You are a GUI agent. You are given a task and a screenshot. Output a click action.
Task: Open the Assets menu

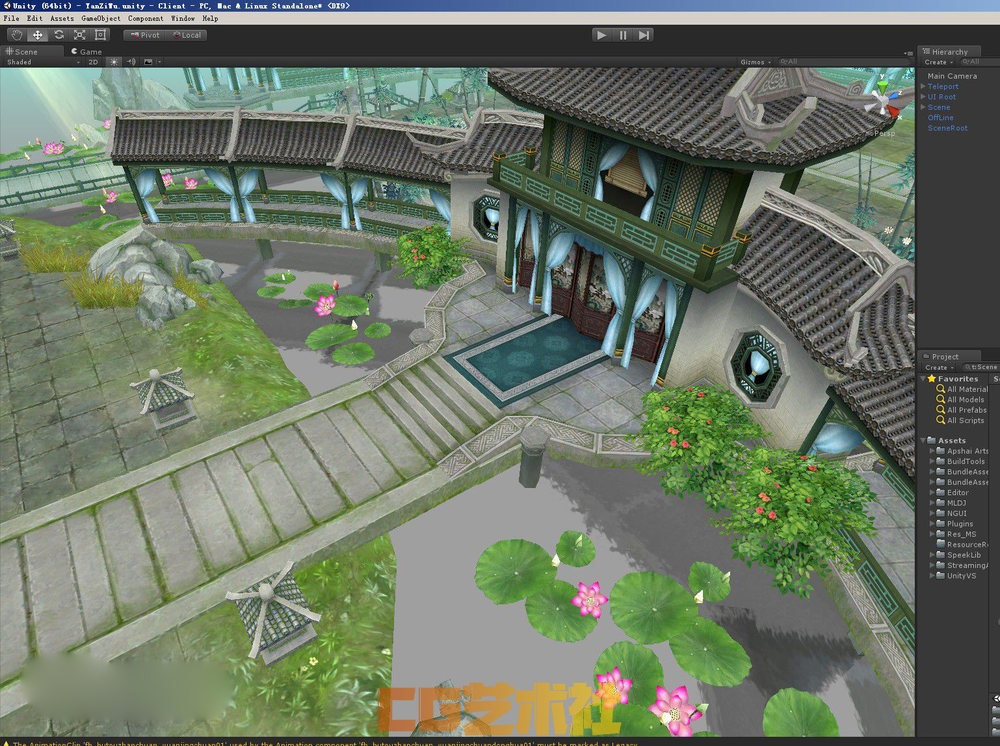click(62, 18)
